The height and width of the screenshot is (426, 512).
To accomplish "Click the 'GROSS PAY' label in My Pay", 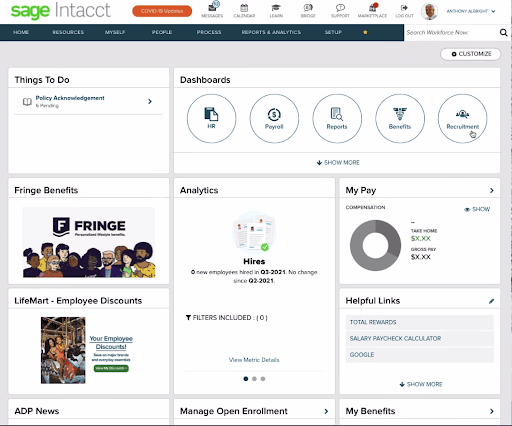I will pyautogui.click(x=423, y=249).
